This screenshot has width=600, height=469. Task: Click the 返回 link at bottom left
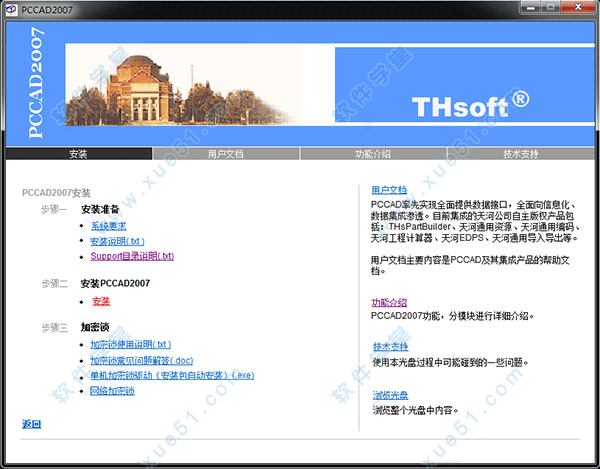[31, 425]
